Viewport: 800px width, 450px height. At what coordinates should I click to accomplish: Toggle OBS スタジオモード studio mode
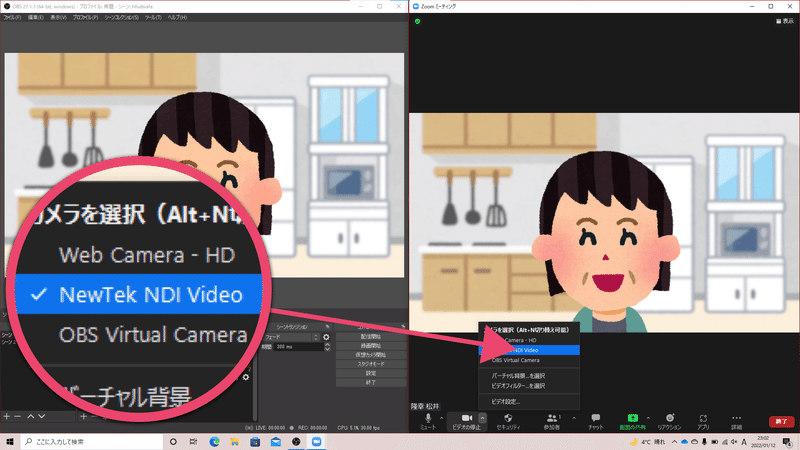pos(371,364)
